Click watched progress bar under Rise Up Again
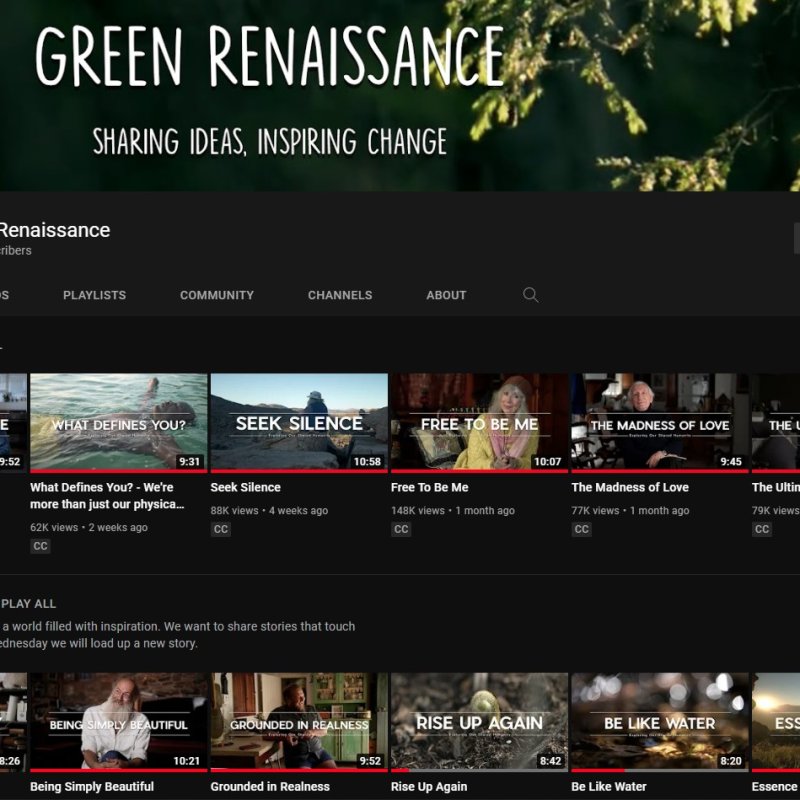The height and width of the screenshot is (800, 800). click(480, 770)
